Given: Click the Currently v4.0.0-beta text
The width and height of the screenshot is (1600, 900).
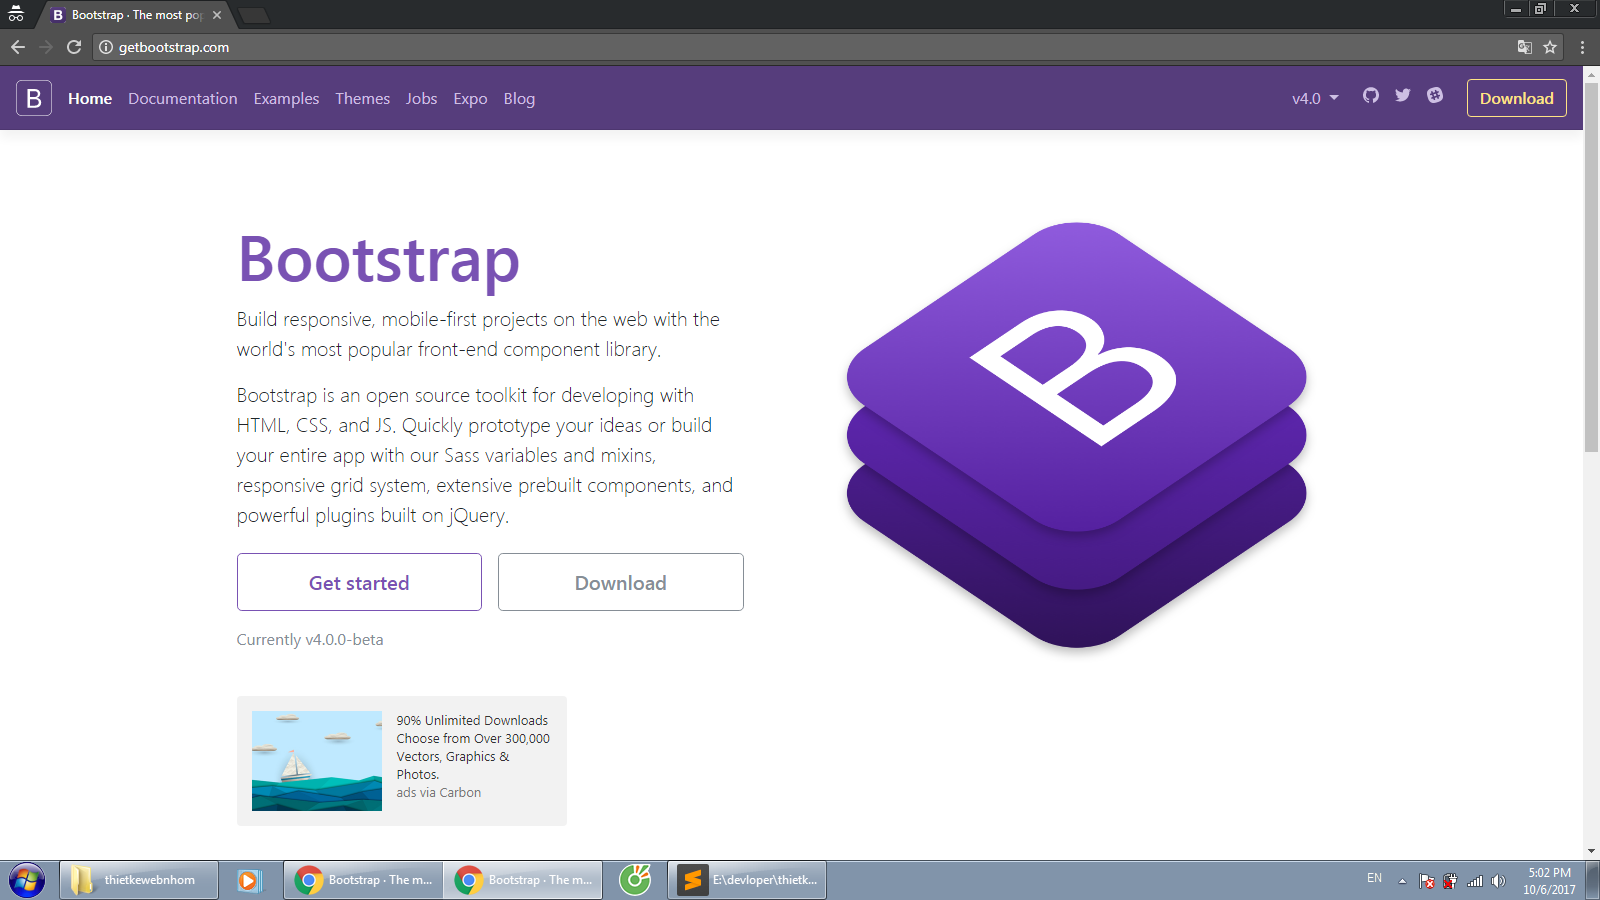Looking at the screenshot, I should [310, 639].
